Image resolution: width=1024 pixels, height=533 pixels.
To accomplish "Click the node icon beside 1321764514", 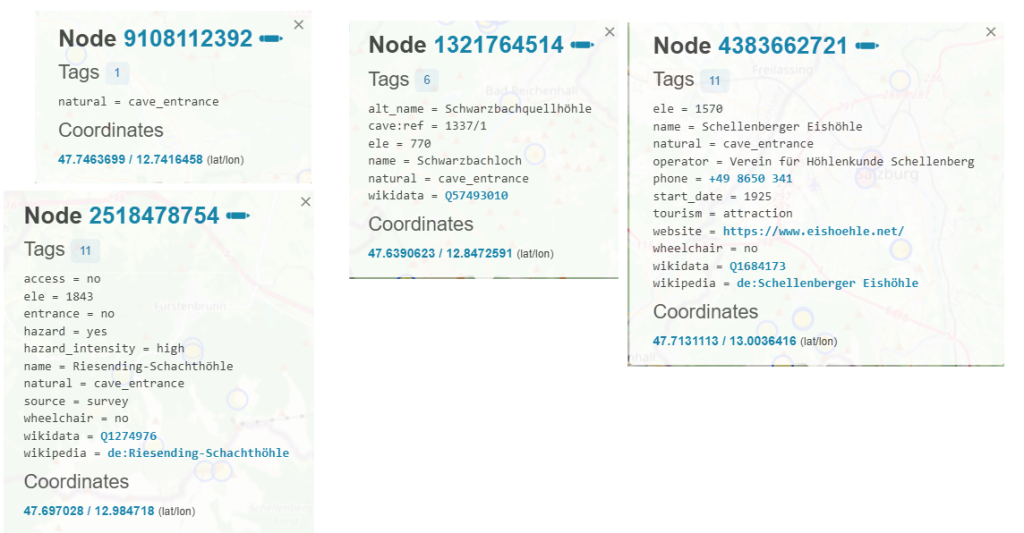I will [582, 45].
